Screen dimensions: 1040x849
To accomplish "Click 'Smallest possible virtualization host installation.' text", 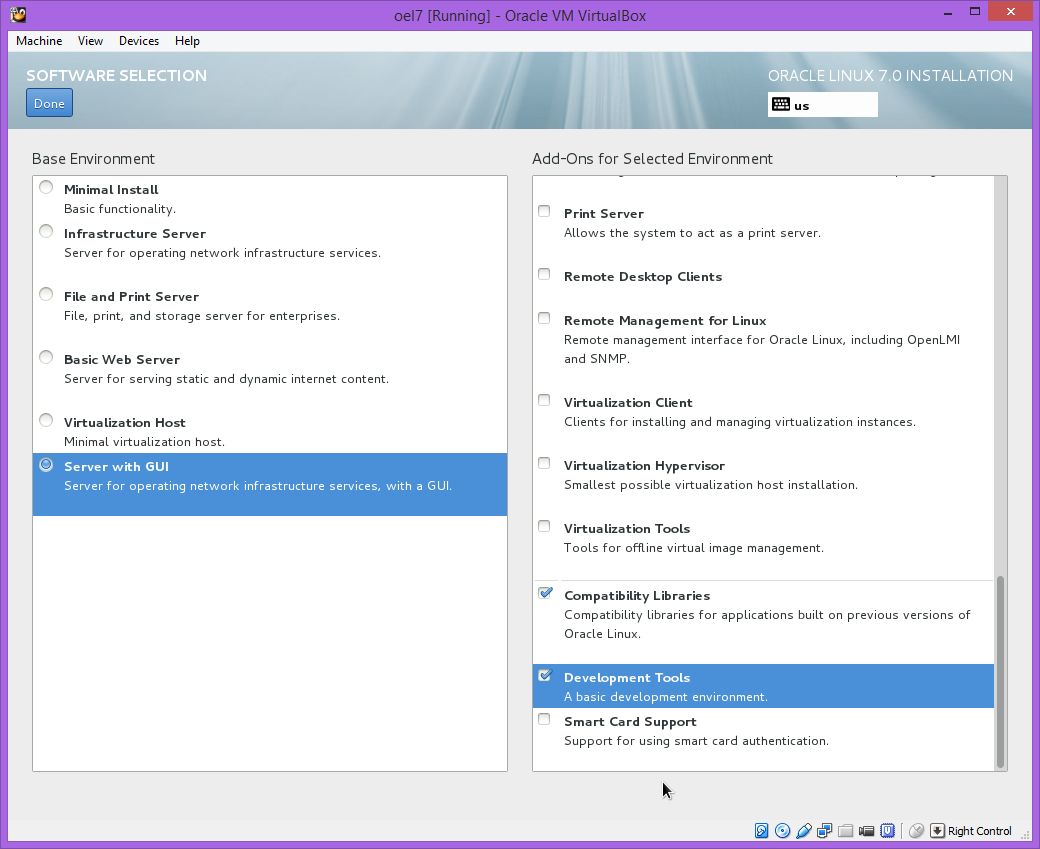I will click(711, 485).
